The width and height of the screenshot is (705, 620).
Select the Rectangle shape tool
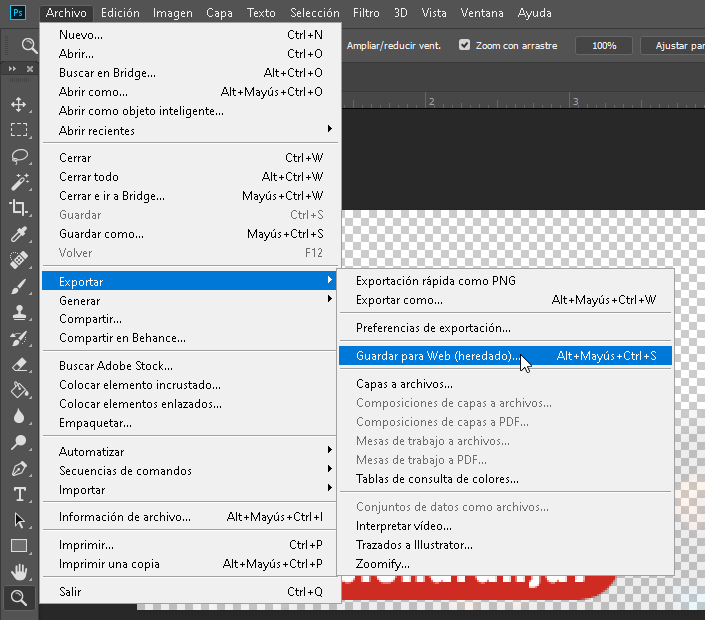point(19,546)
